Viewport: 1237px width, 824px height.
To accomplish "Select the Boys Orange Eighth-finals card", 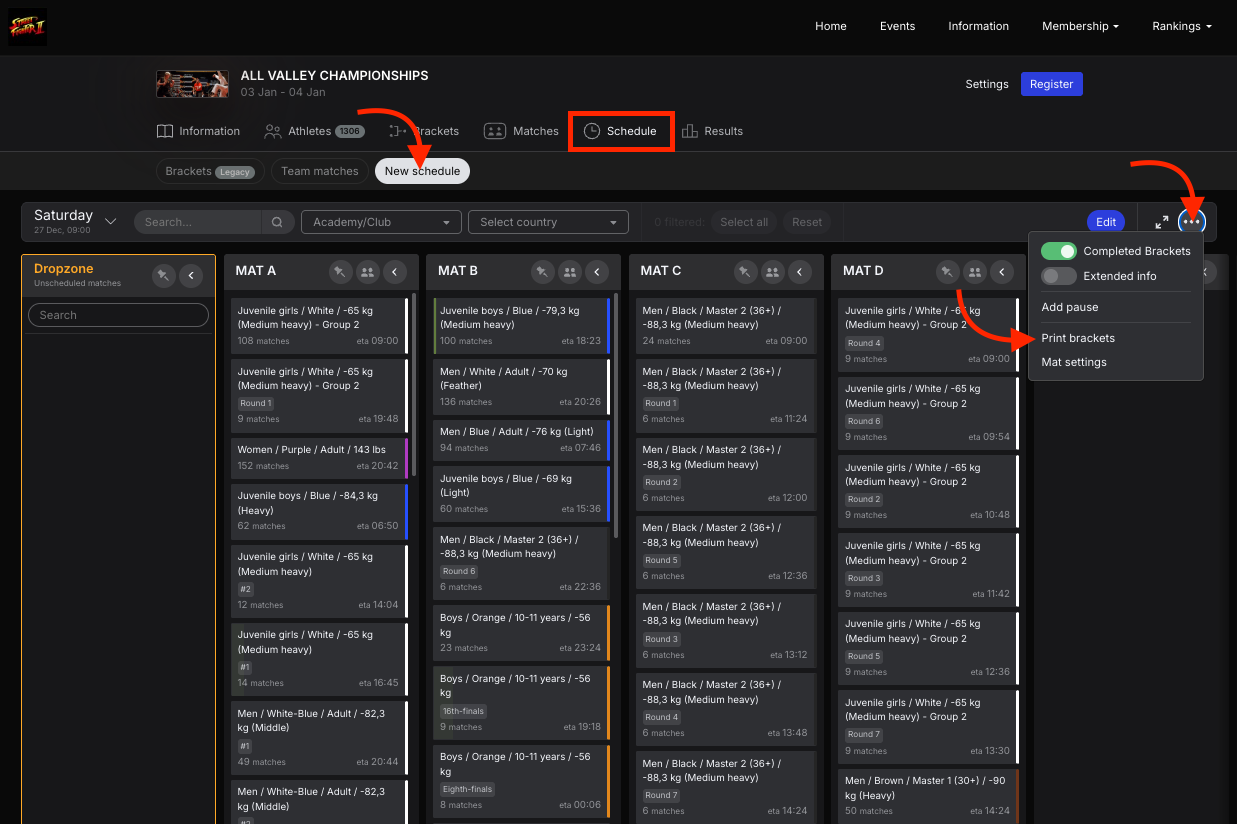I will click(x=521, y=780).
